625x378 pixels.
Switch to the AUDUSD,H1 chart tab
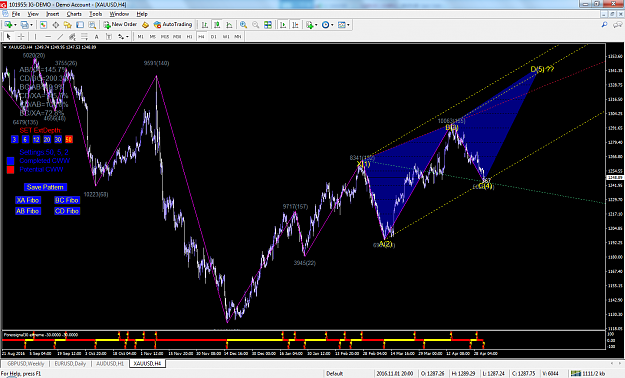[110, 364]
